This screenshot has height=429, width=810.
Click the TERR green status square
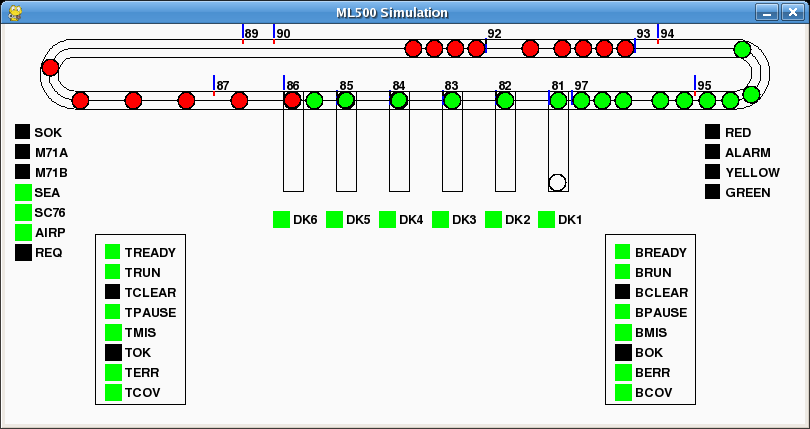click(113, 372)
